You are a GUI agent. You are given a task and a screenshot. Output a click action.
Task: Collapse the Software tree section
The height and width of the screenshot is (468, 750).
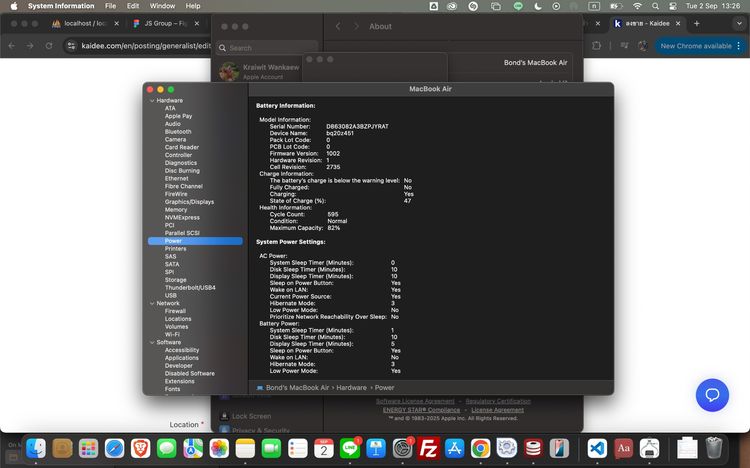pyautogui.click(x=152, y=342)
